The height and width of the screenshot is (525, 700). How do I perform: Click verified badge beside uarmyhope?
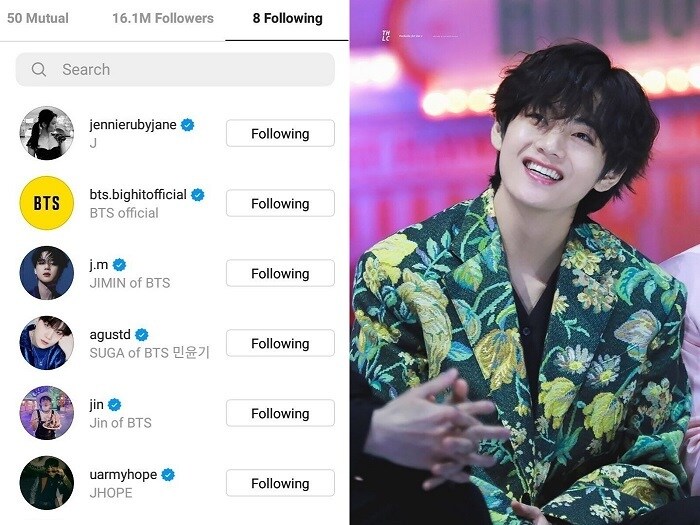click(168, 475)
